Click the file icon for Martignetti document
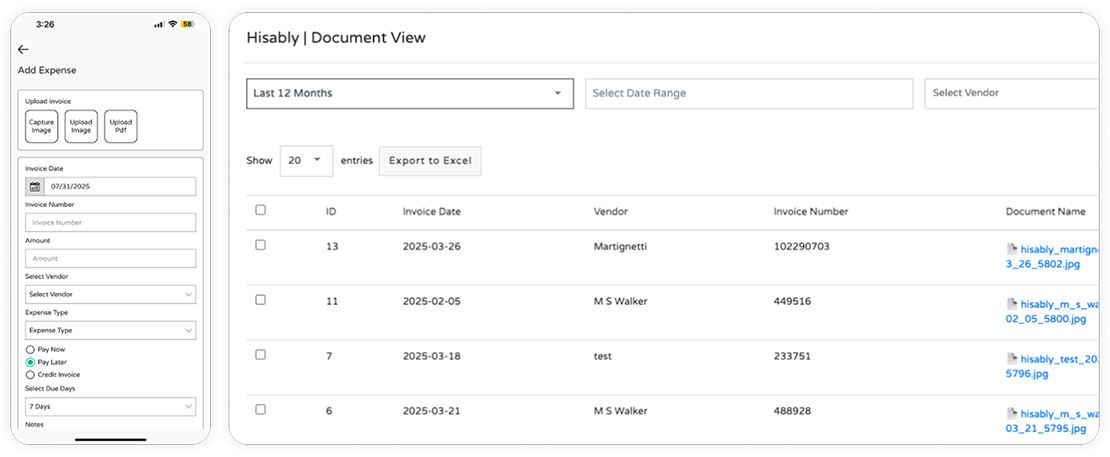The width and height of the screenshot is (1110, 457). click(1012, 250)
